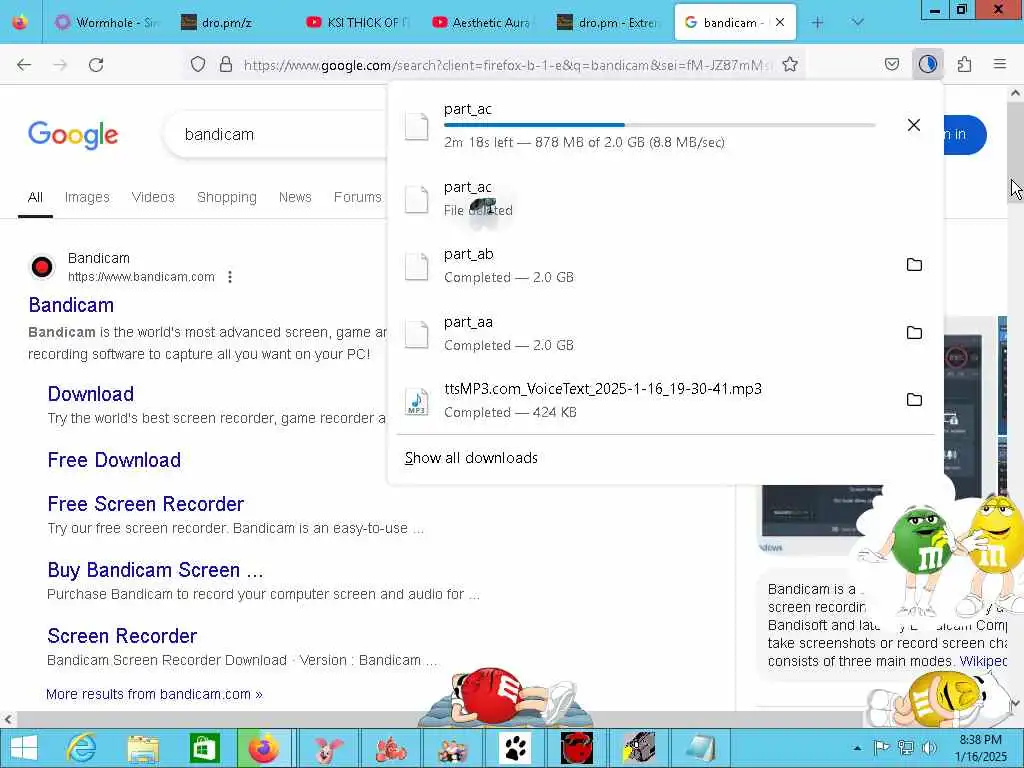Go to Google home via logo
1024x768 pixels.
73,135
